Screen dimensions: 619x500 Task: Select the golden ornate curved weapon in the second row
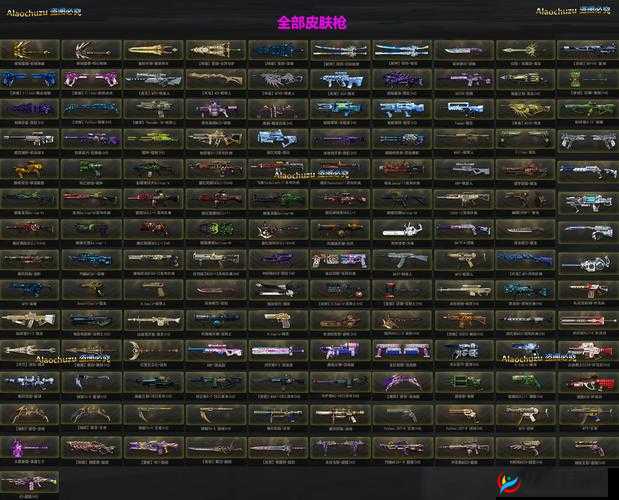216,80
